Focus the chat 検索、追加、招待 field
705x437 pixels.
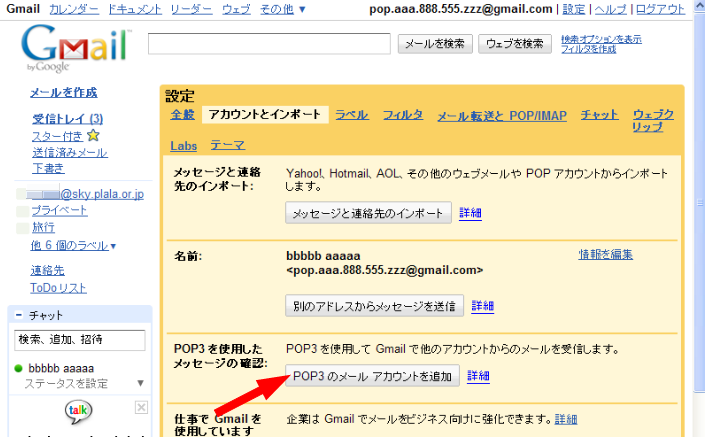[80, 340]
